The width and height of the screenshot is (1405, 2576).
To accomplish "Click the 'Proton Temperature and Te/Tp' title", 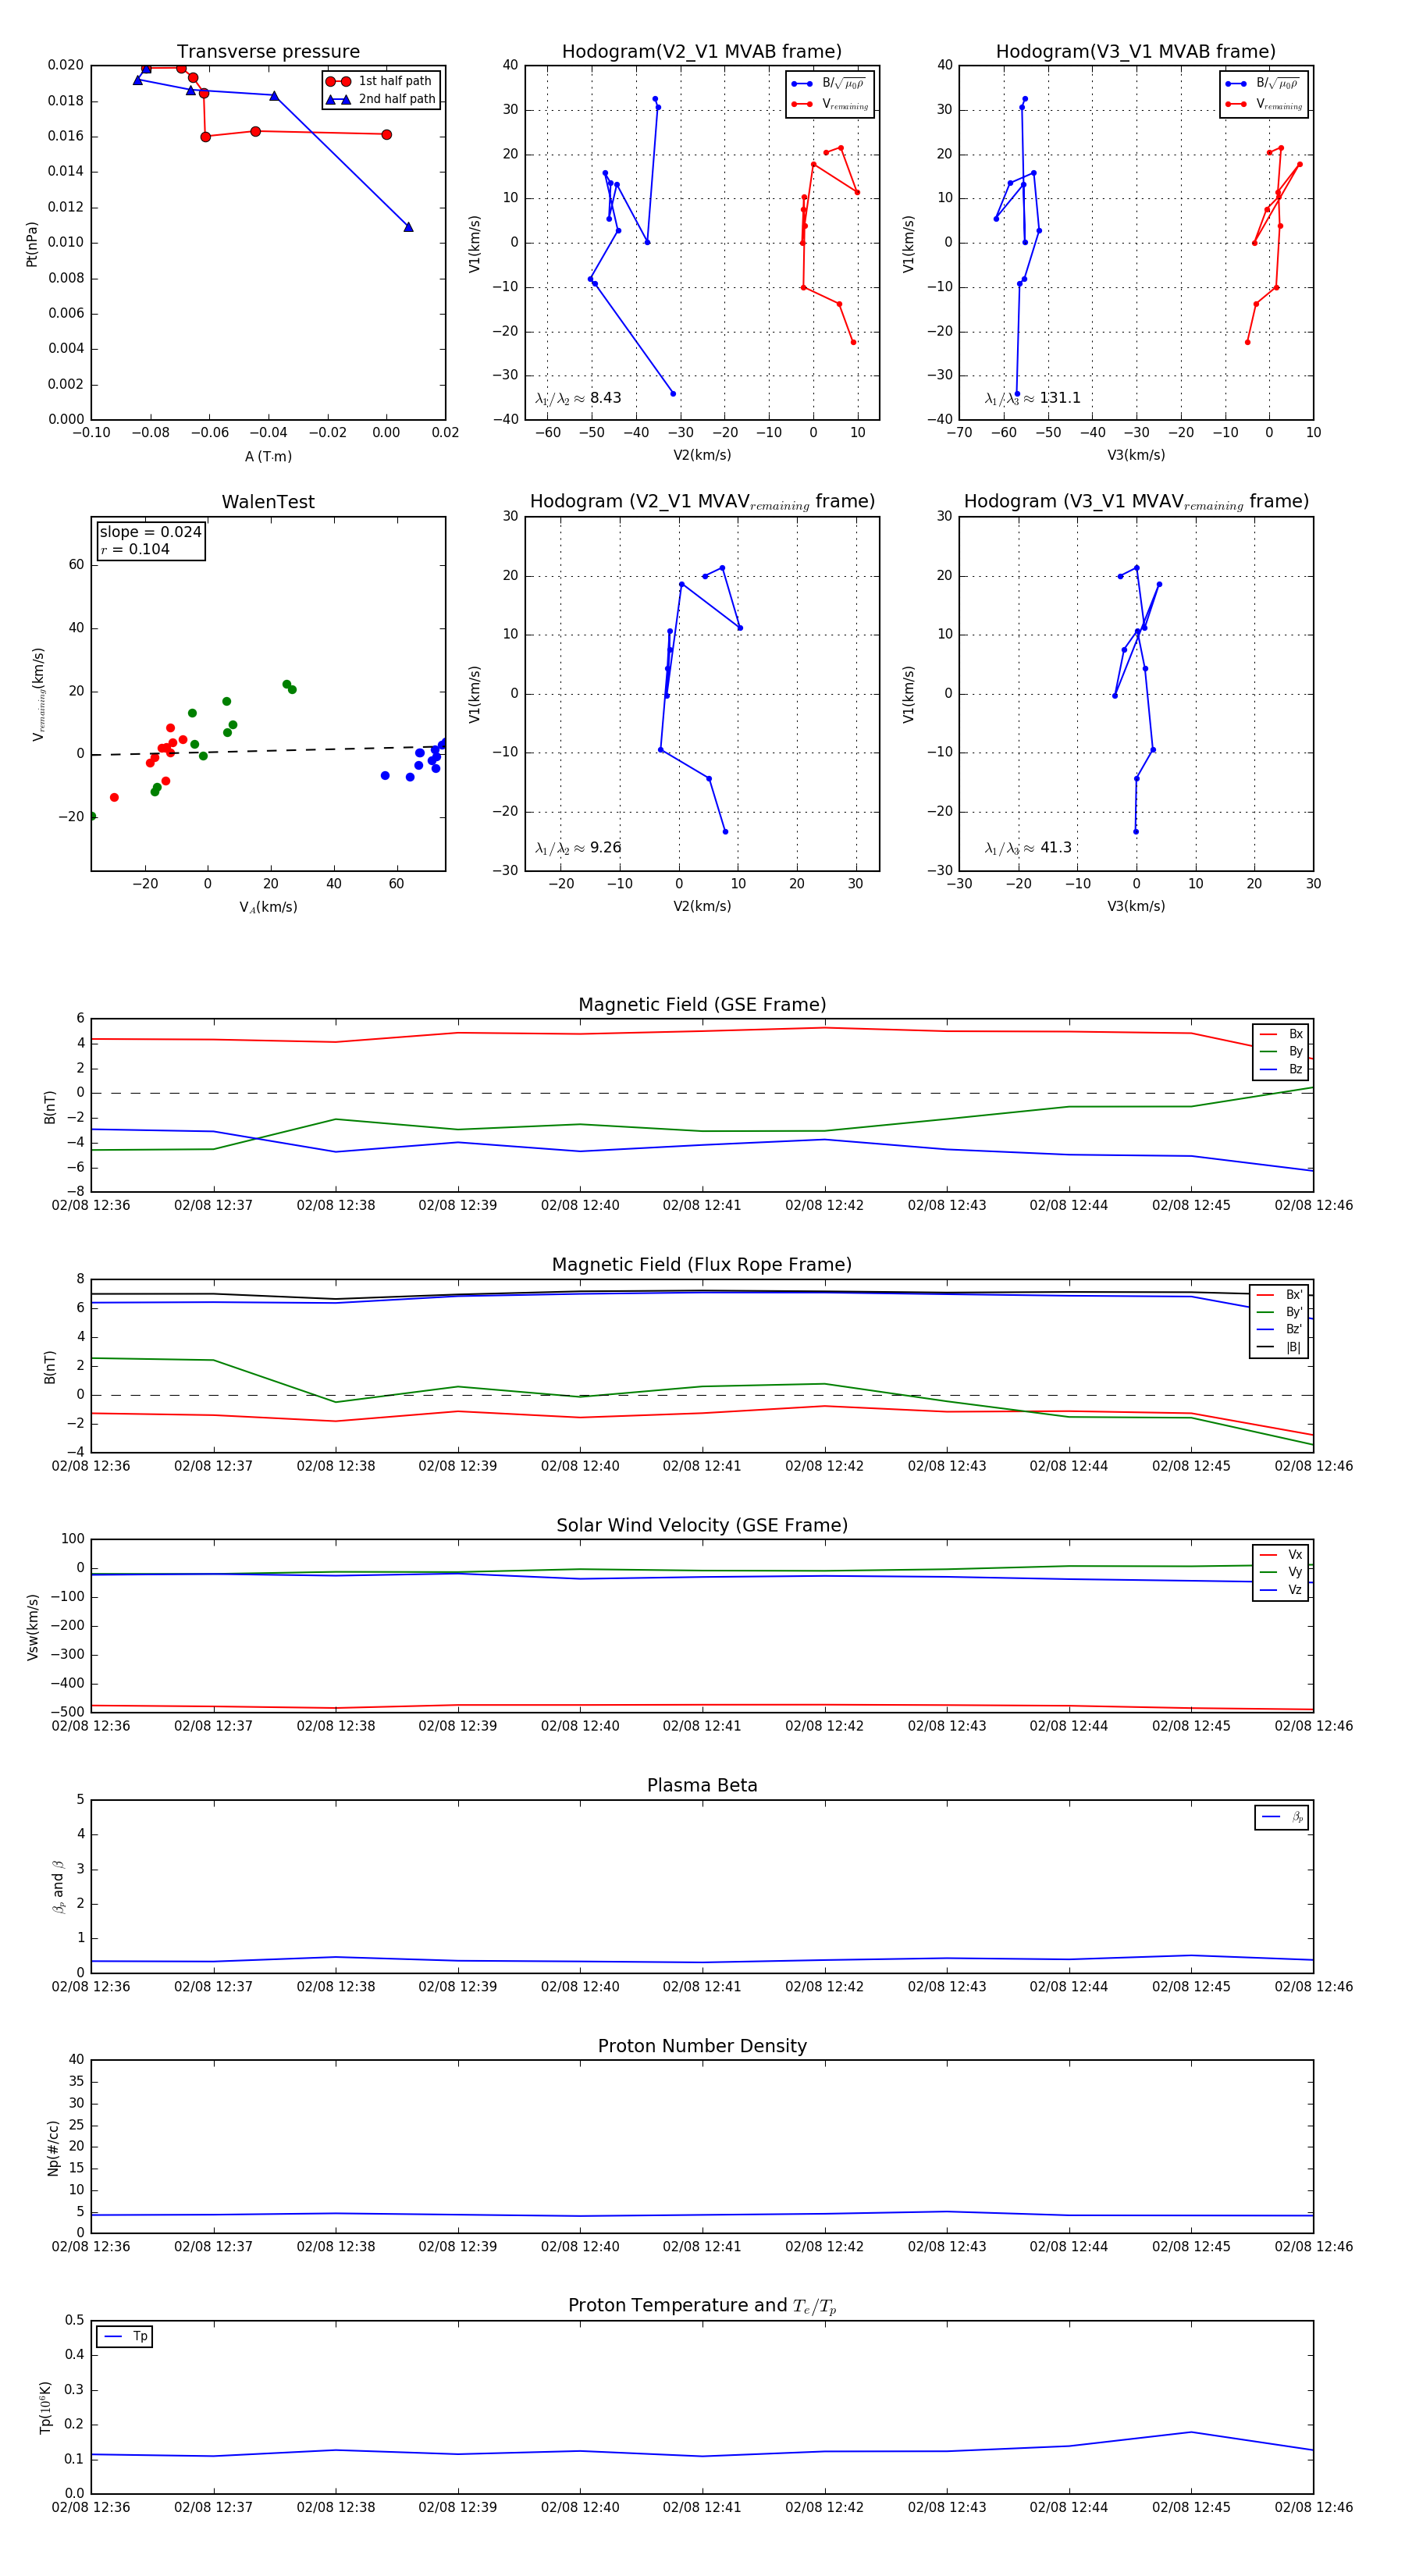I will [702, 2306].
